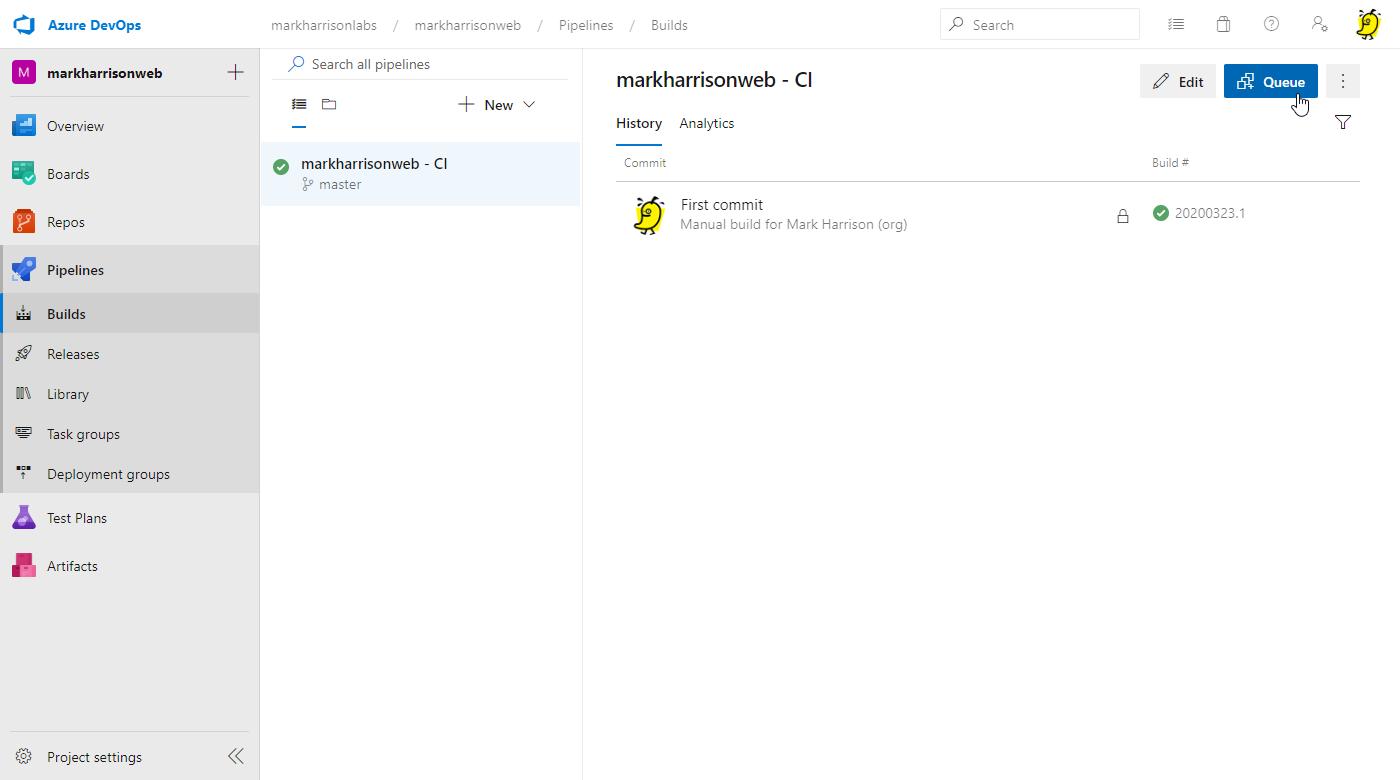Open the Boards section in sidebar
The width and height of the screenshot is (1400, 780).
(x=68, y=174)
